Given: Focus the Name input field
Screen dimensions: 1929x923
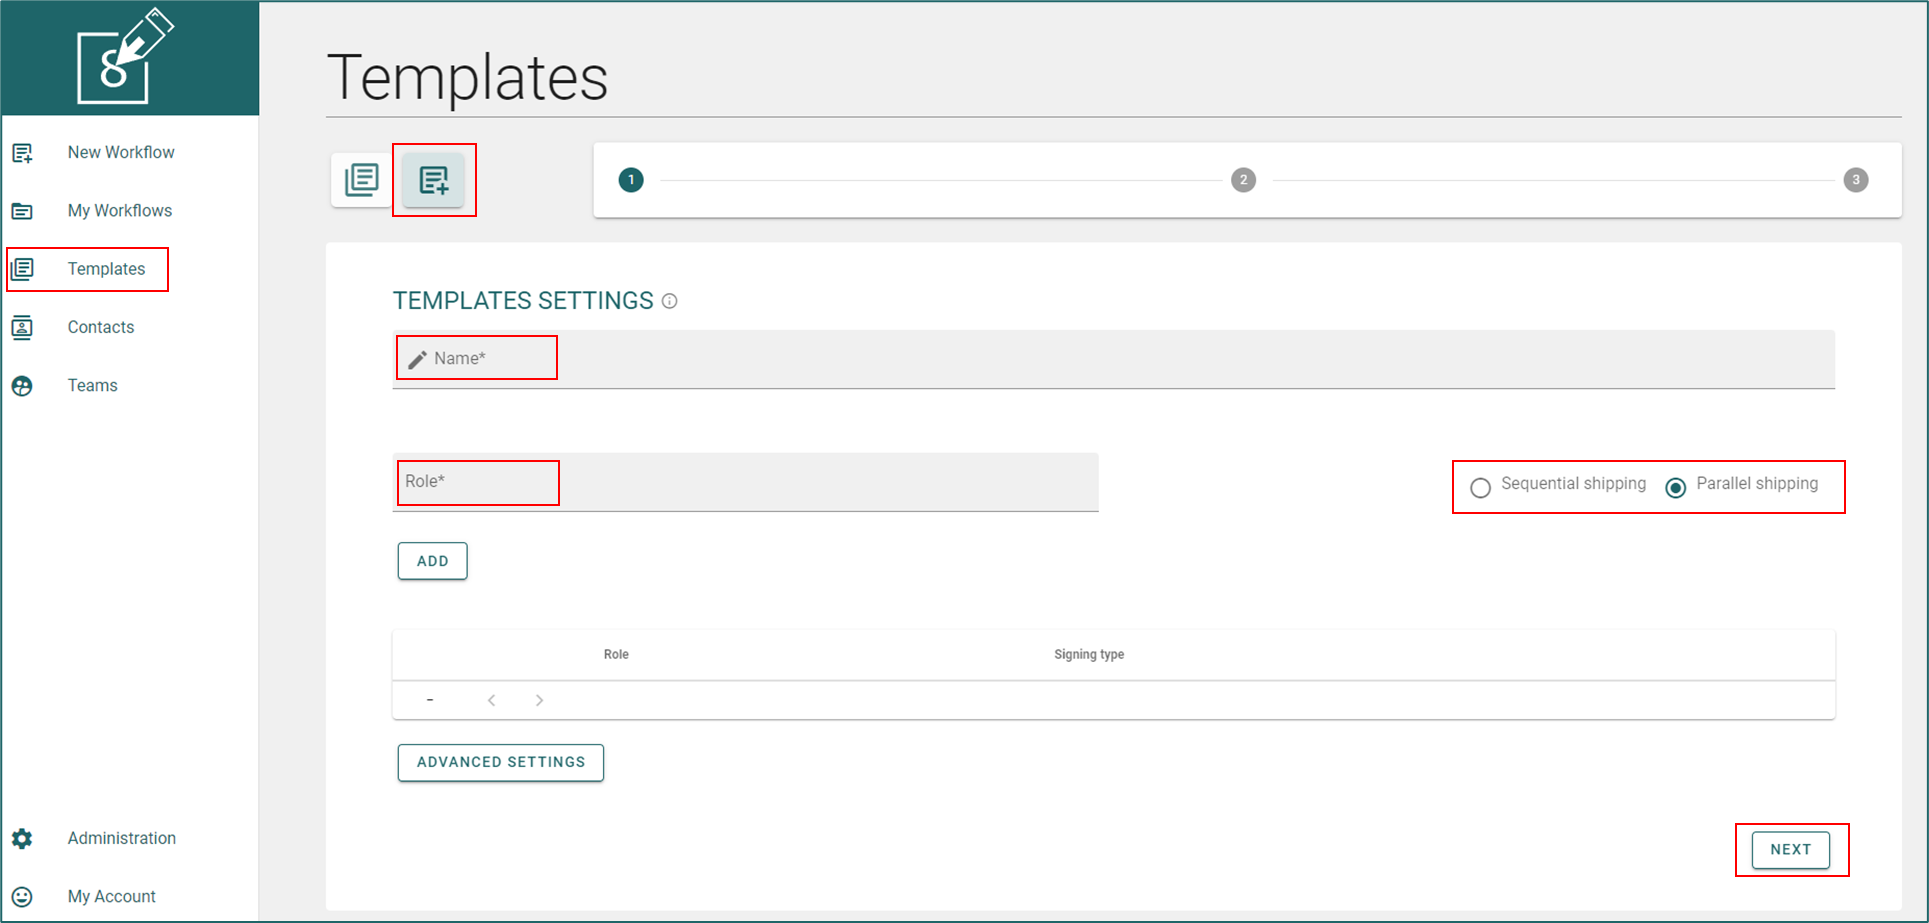Looking at the screenshot, I should tap(1114, 359).
